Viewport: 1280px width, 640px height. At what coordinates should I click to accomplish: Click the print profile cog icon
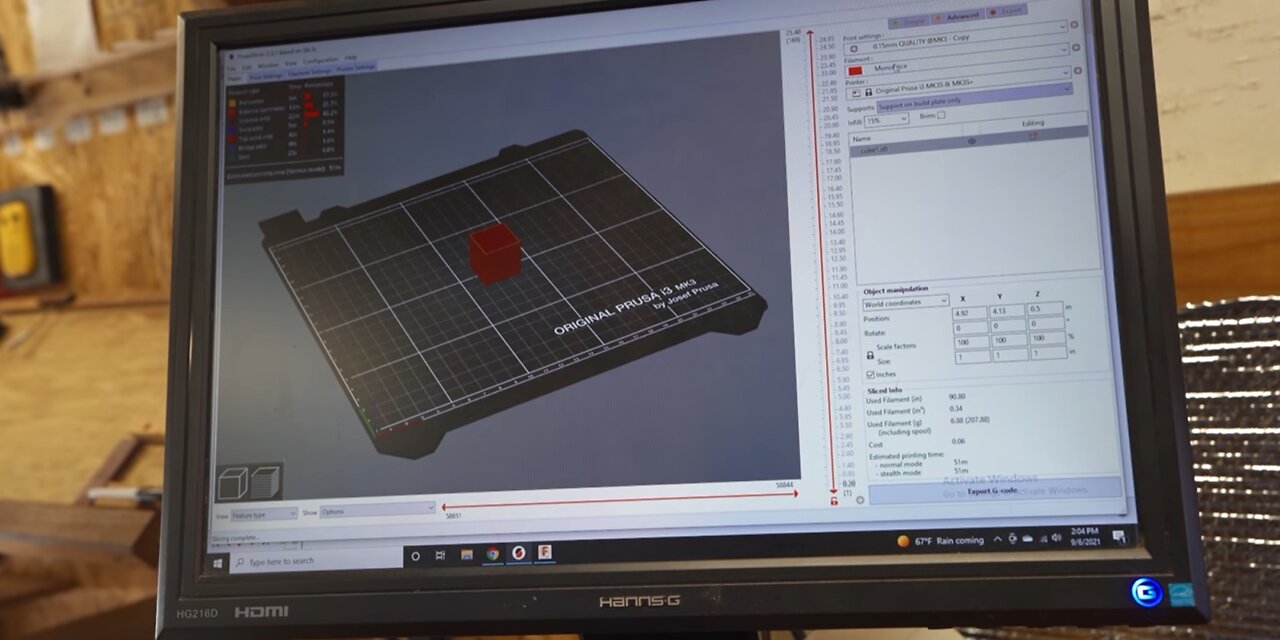pyautogui.click(x=854, y=49)
